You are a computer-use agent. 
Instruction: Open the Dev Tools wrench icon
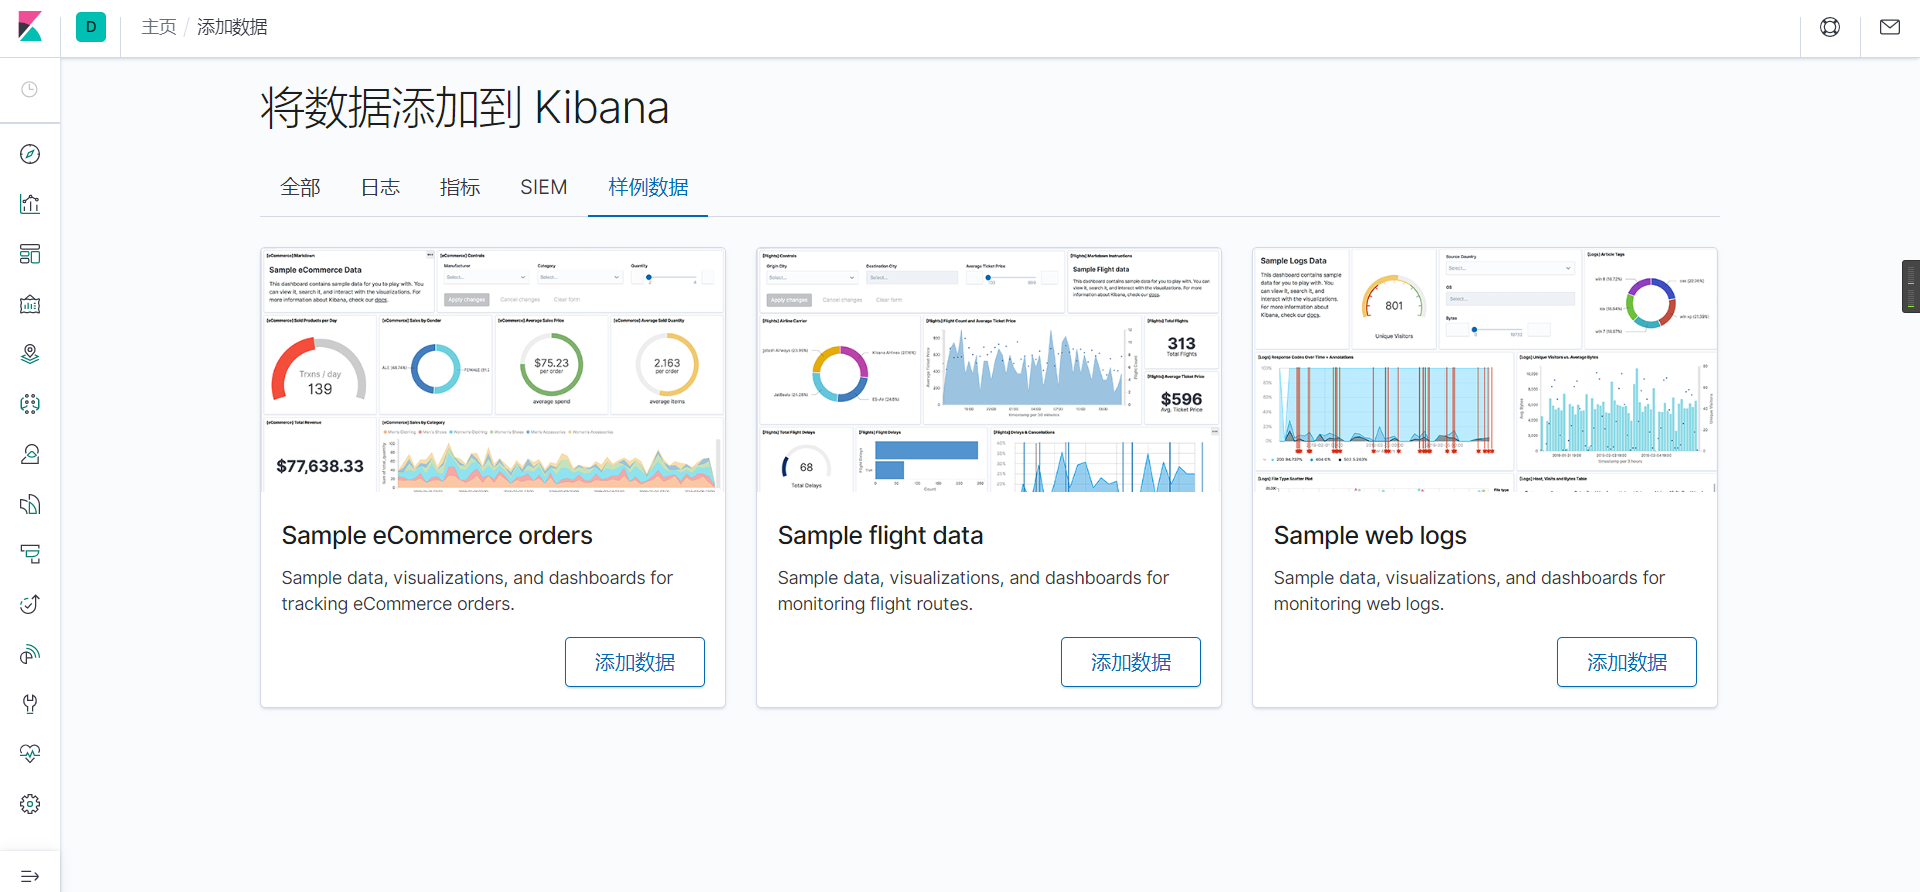30,704
